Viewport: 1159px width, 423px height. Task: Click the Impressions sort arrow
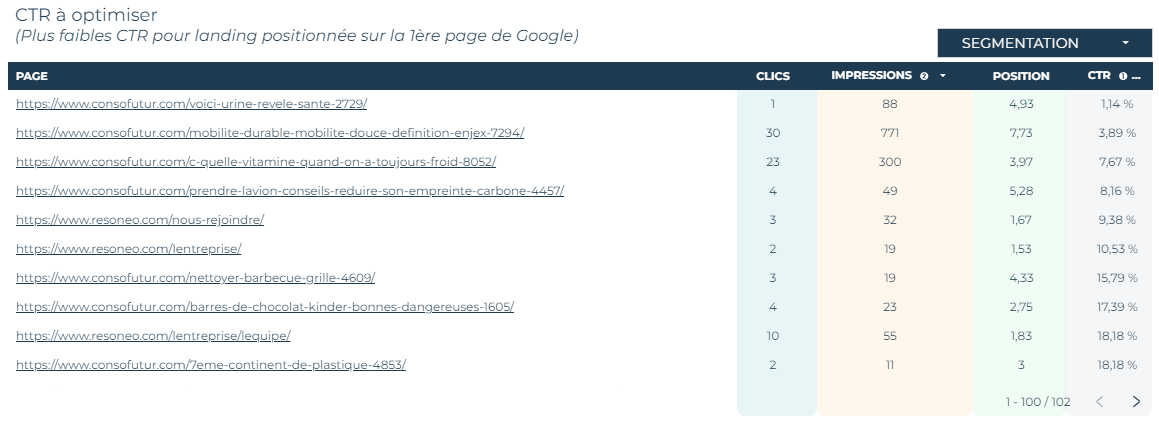(942, 76)
